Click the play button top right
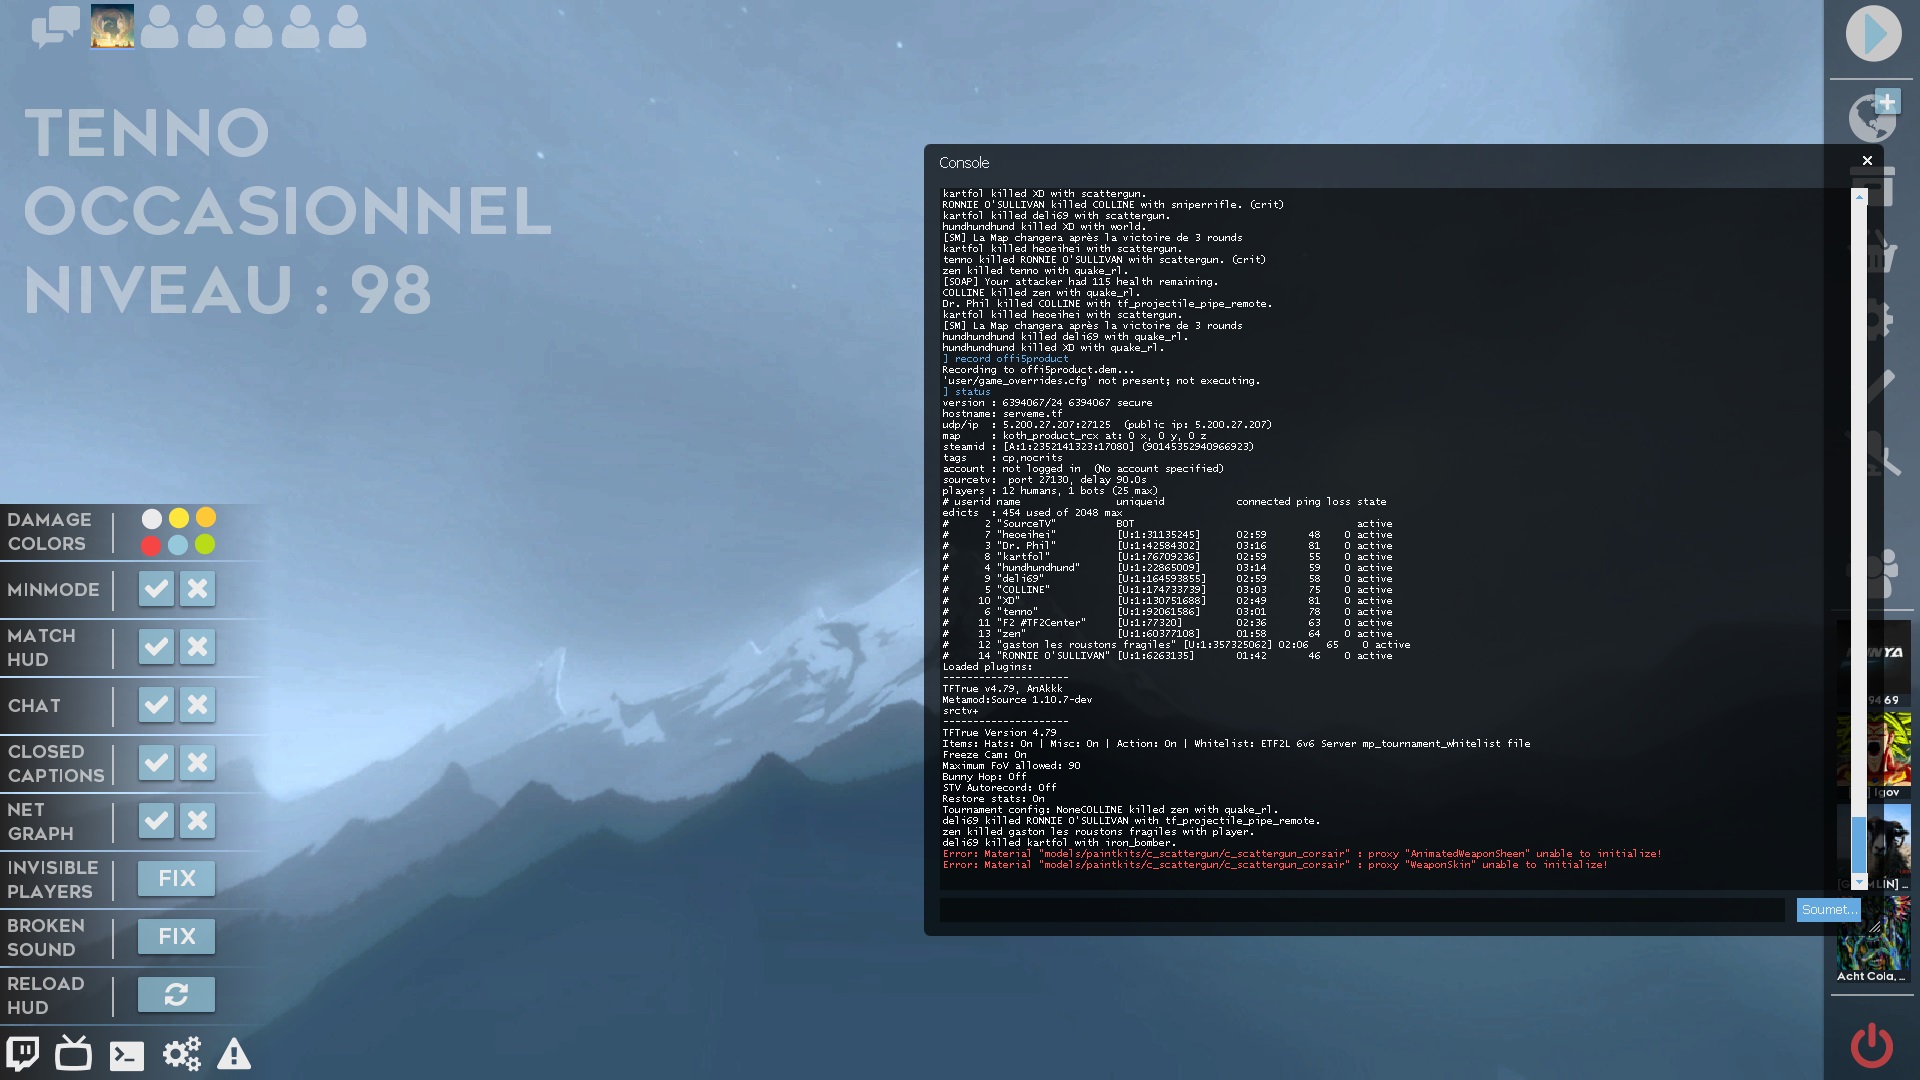Image resolution: width=1920 pixels, height=1080 pixels. click(1873, 34)
